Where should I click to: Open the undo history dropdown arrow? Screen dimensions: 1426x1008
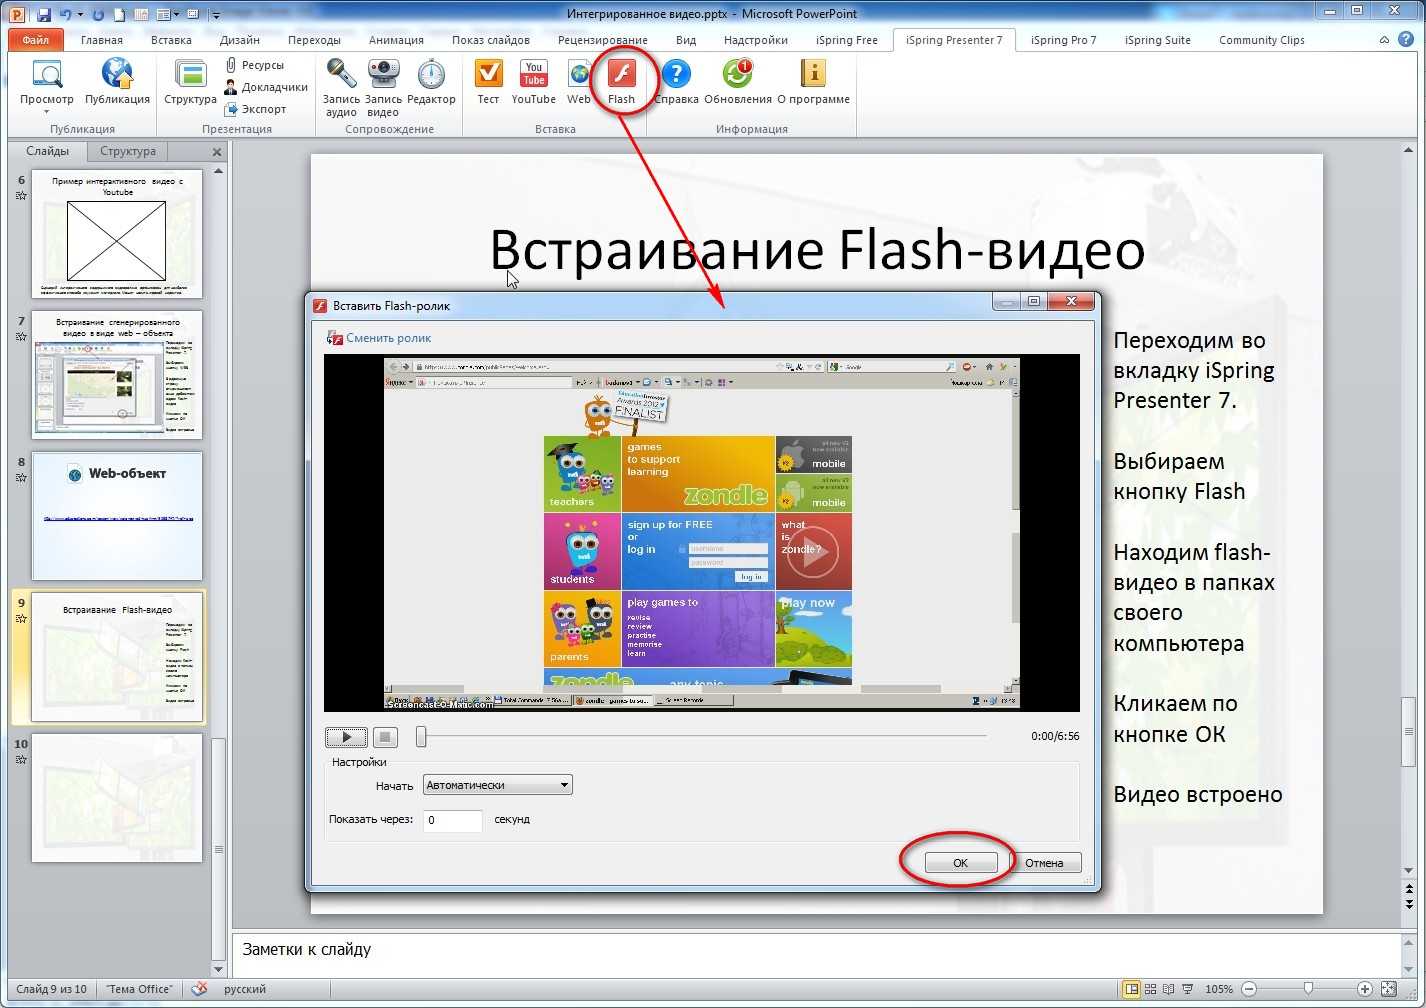[x=79, y=14]
